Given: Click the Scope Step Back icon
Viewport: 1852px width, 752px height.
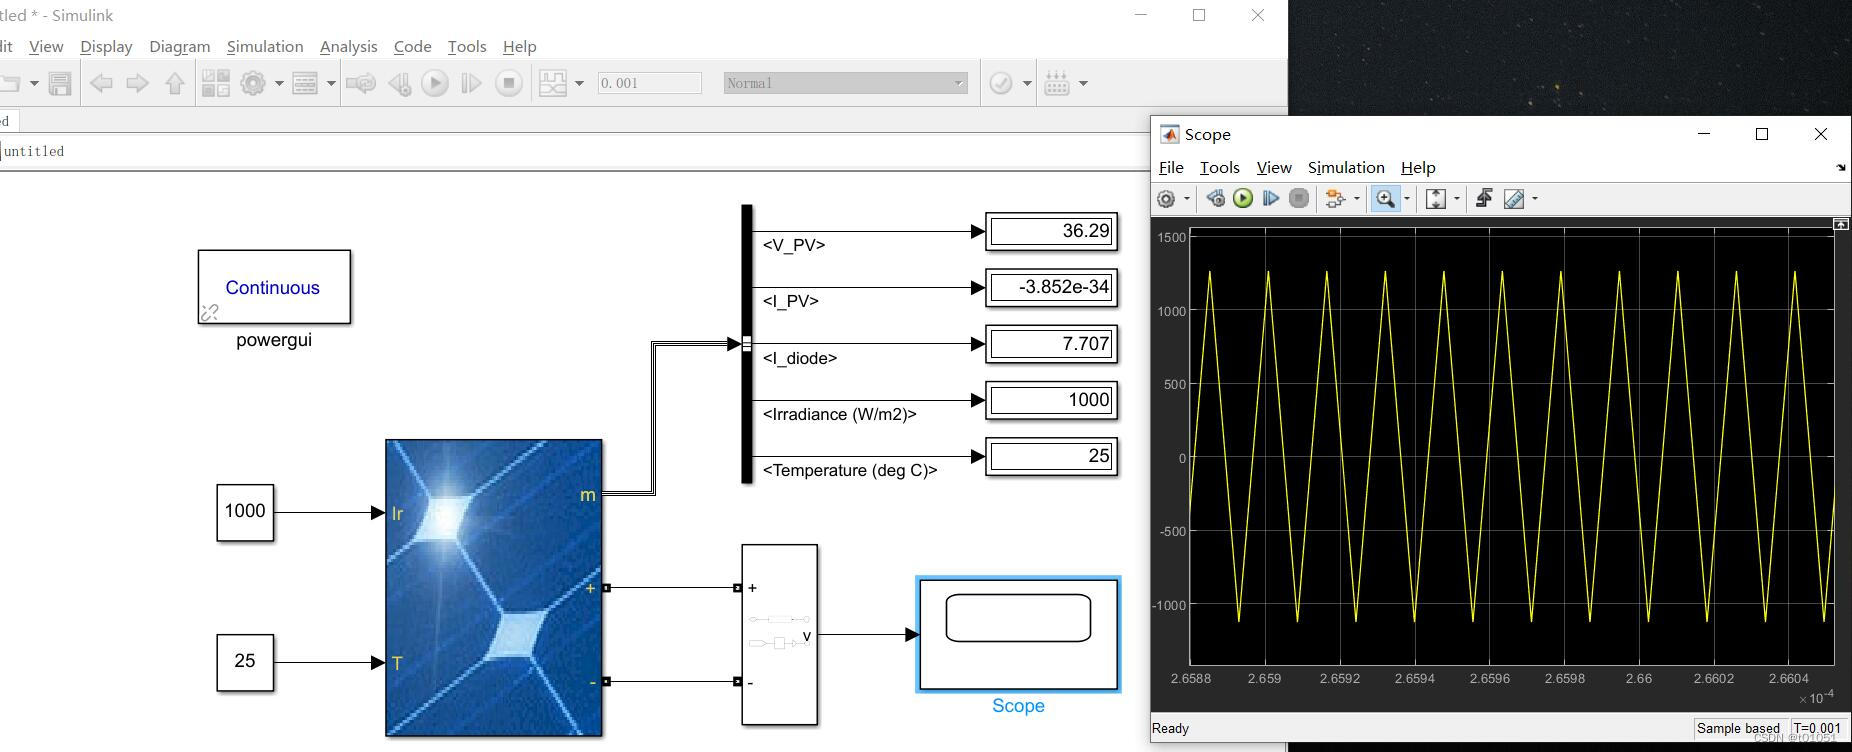Looking at the screenshot, I should click(1215, 199).
